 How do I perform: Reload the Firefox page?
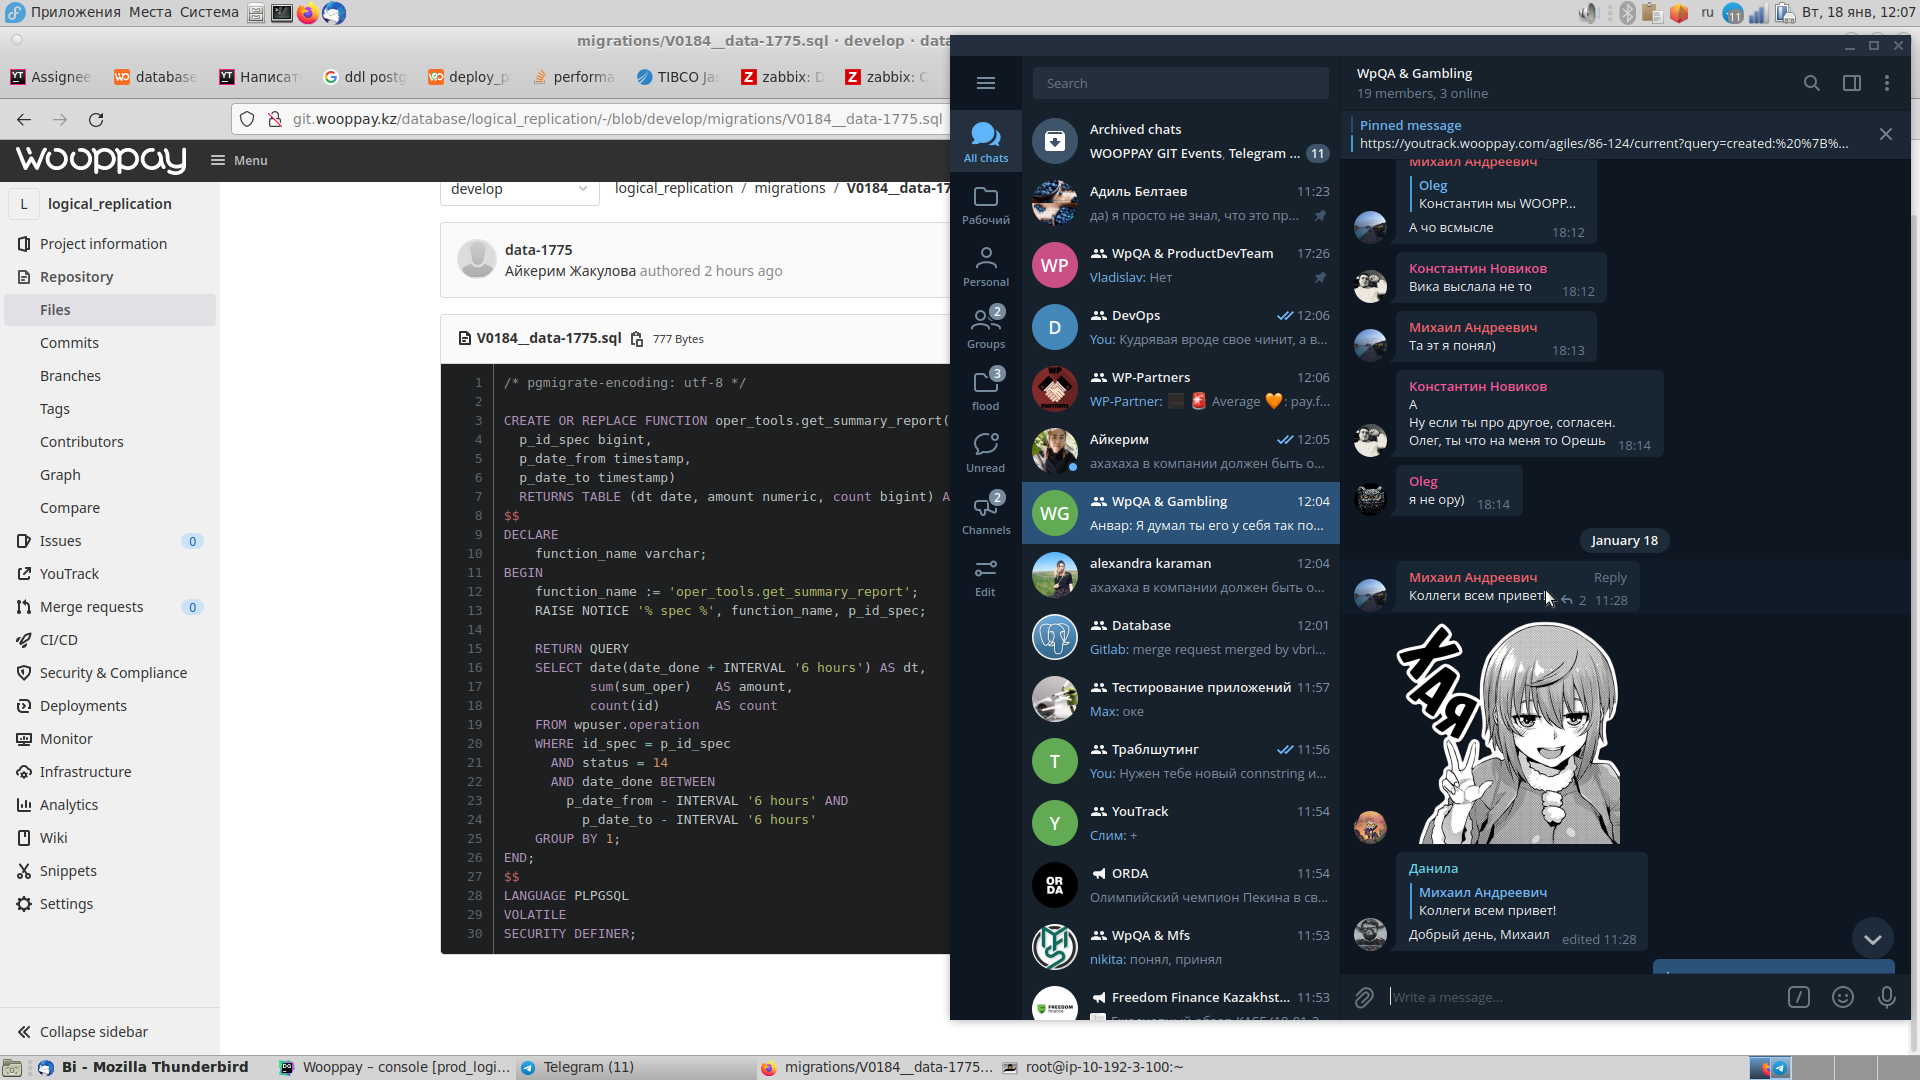pos(96,119)
